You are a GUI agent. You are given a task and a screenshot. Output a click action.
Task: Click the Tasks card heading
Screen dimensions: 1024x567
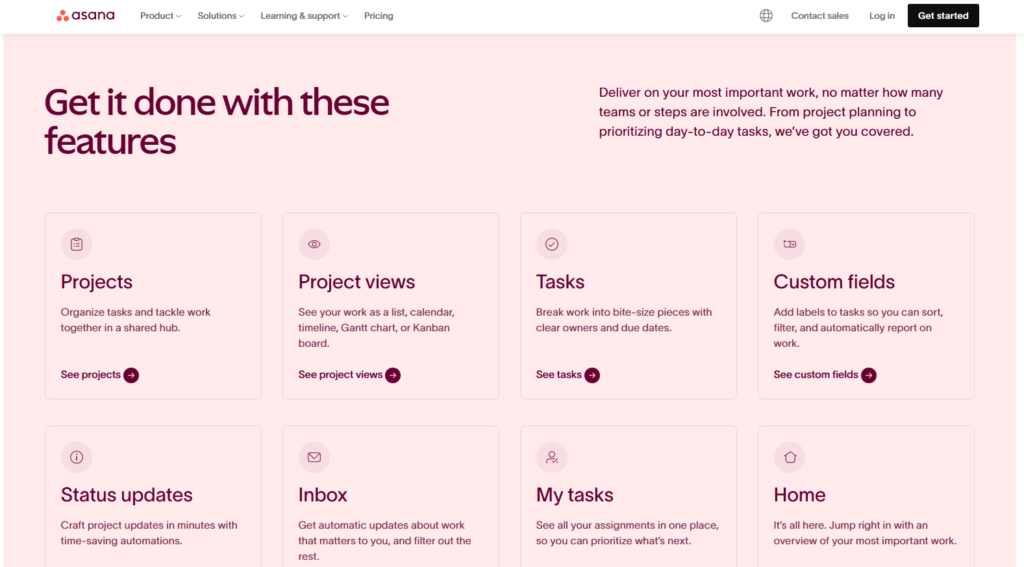coord(560,282)
